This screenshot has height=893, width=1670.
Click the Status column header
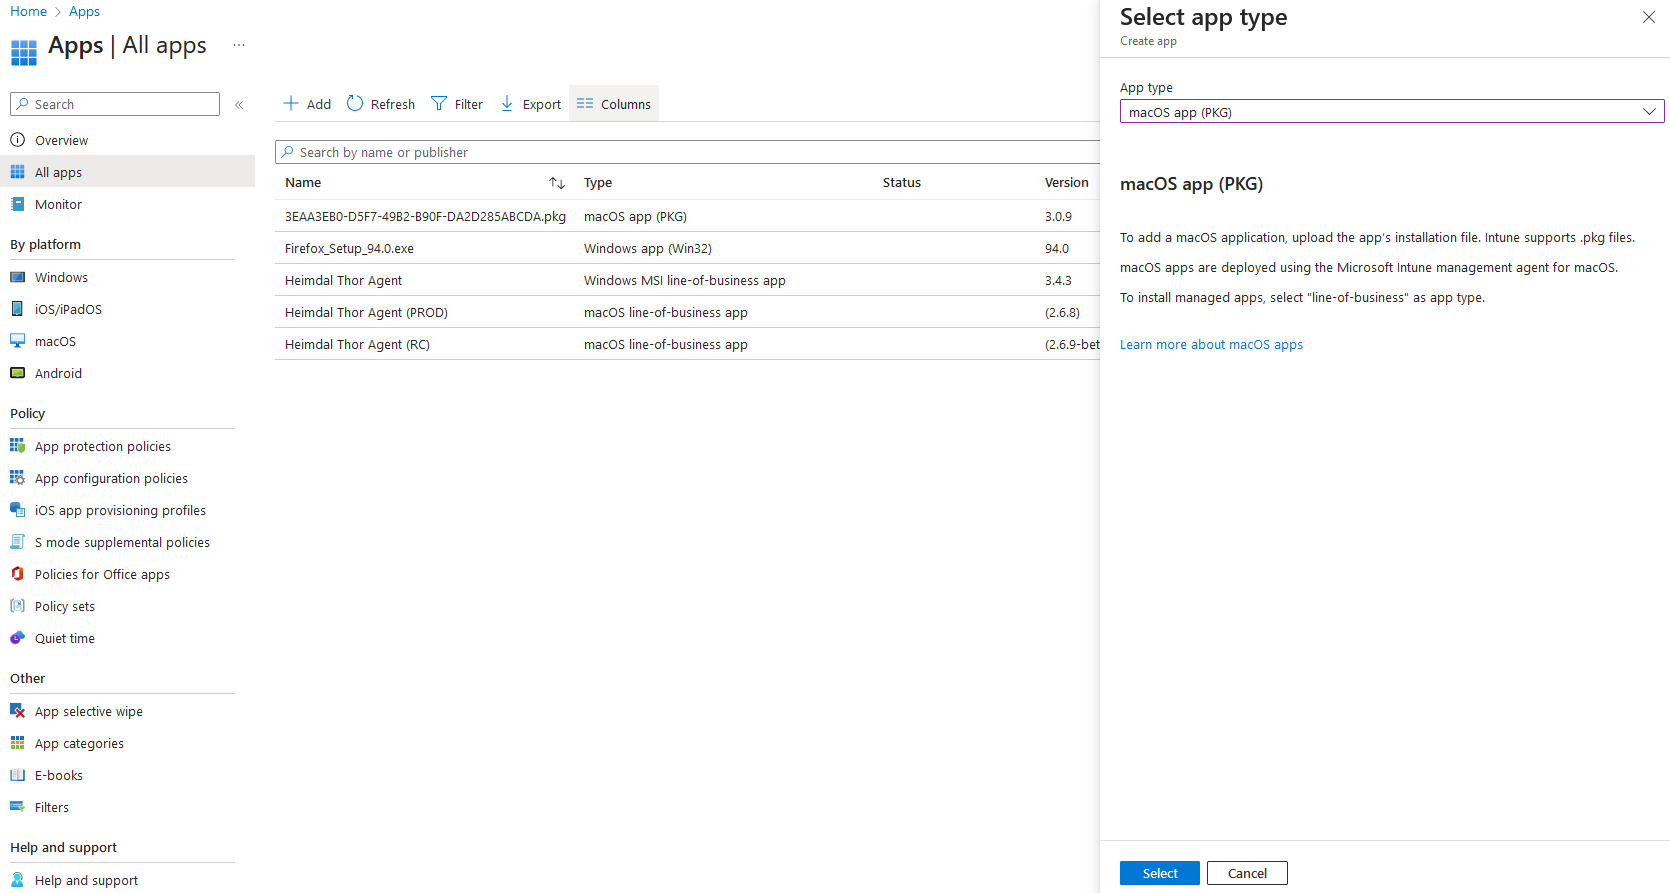(902, 182)
